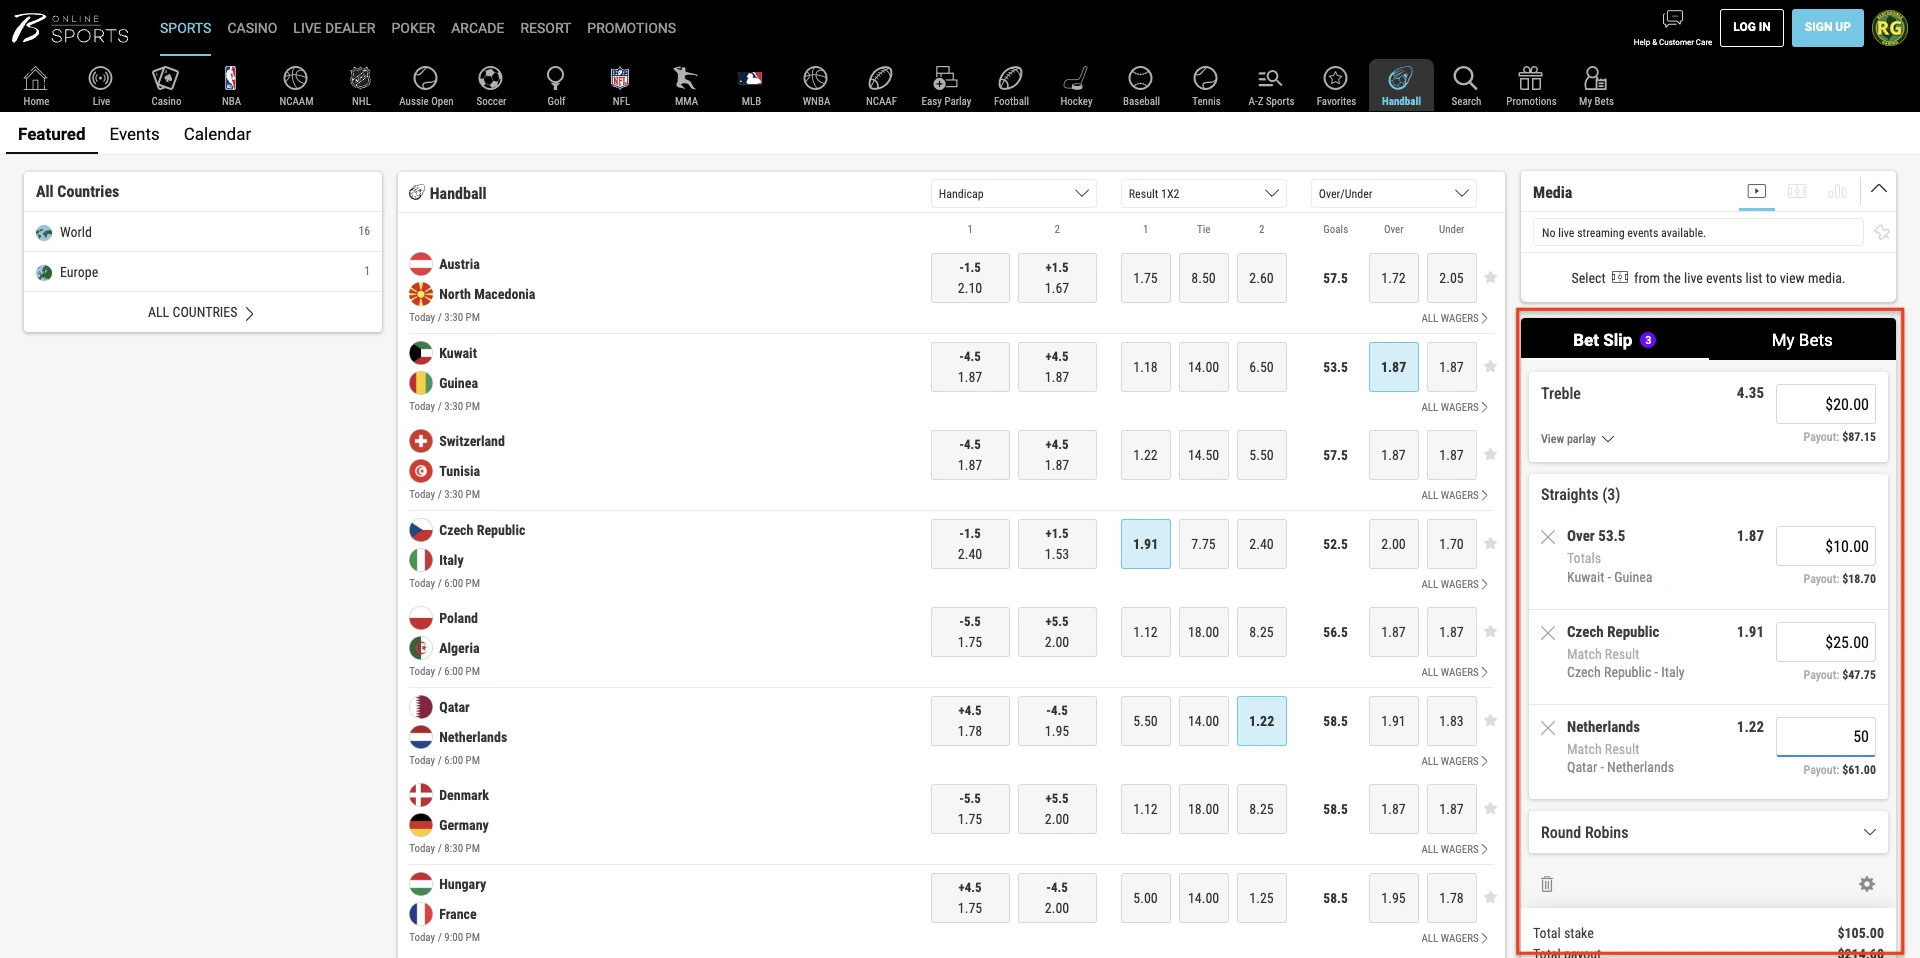Image resolution: width=1920 pixels, height=958 pixels.
Task: Click the SIGN UP button
Action: [1827, 27]
